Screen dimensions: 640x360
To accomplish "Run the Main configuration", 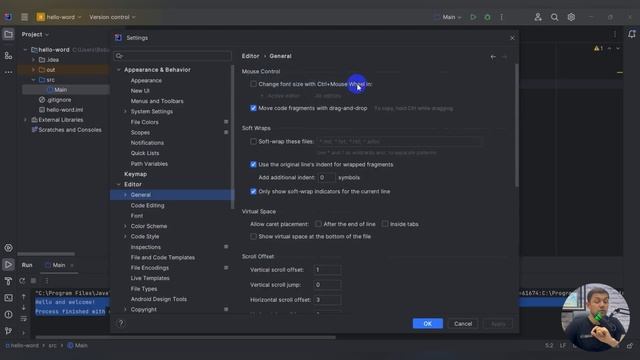I will coord(473,17).
